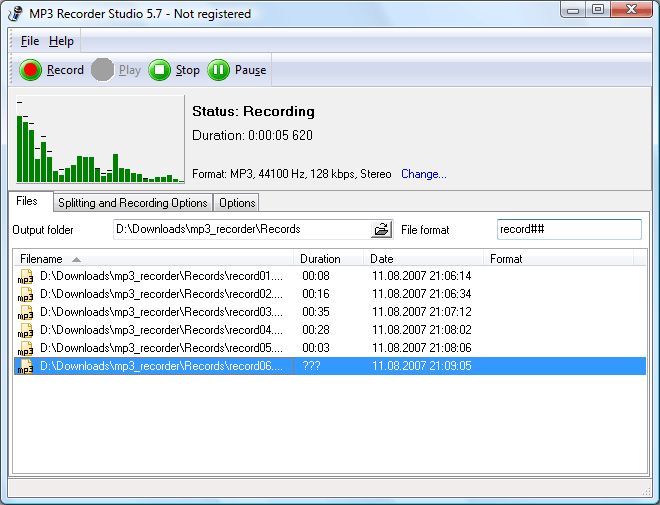Open Splitting and Recording Options tab
The image size is (660, 505).
[133, 203]
